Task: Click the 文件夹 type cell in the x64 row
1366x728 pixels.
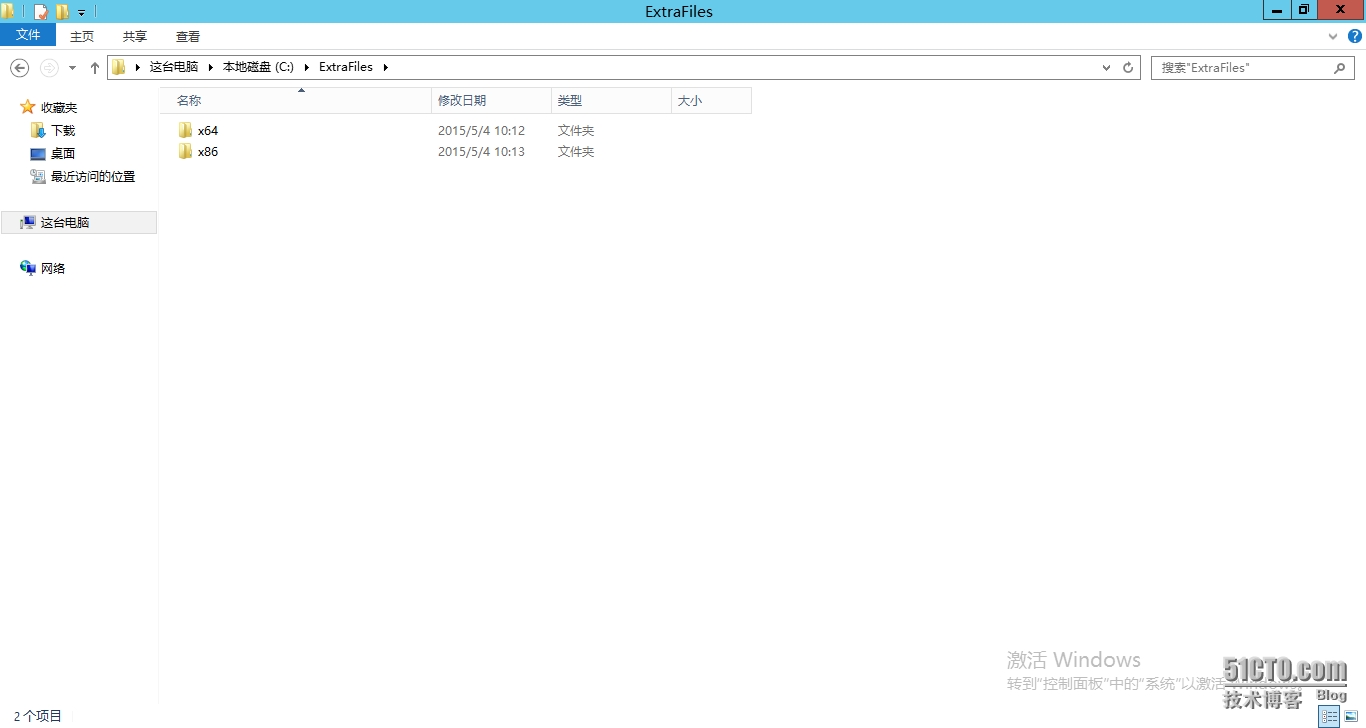Action: 576,131
